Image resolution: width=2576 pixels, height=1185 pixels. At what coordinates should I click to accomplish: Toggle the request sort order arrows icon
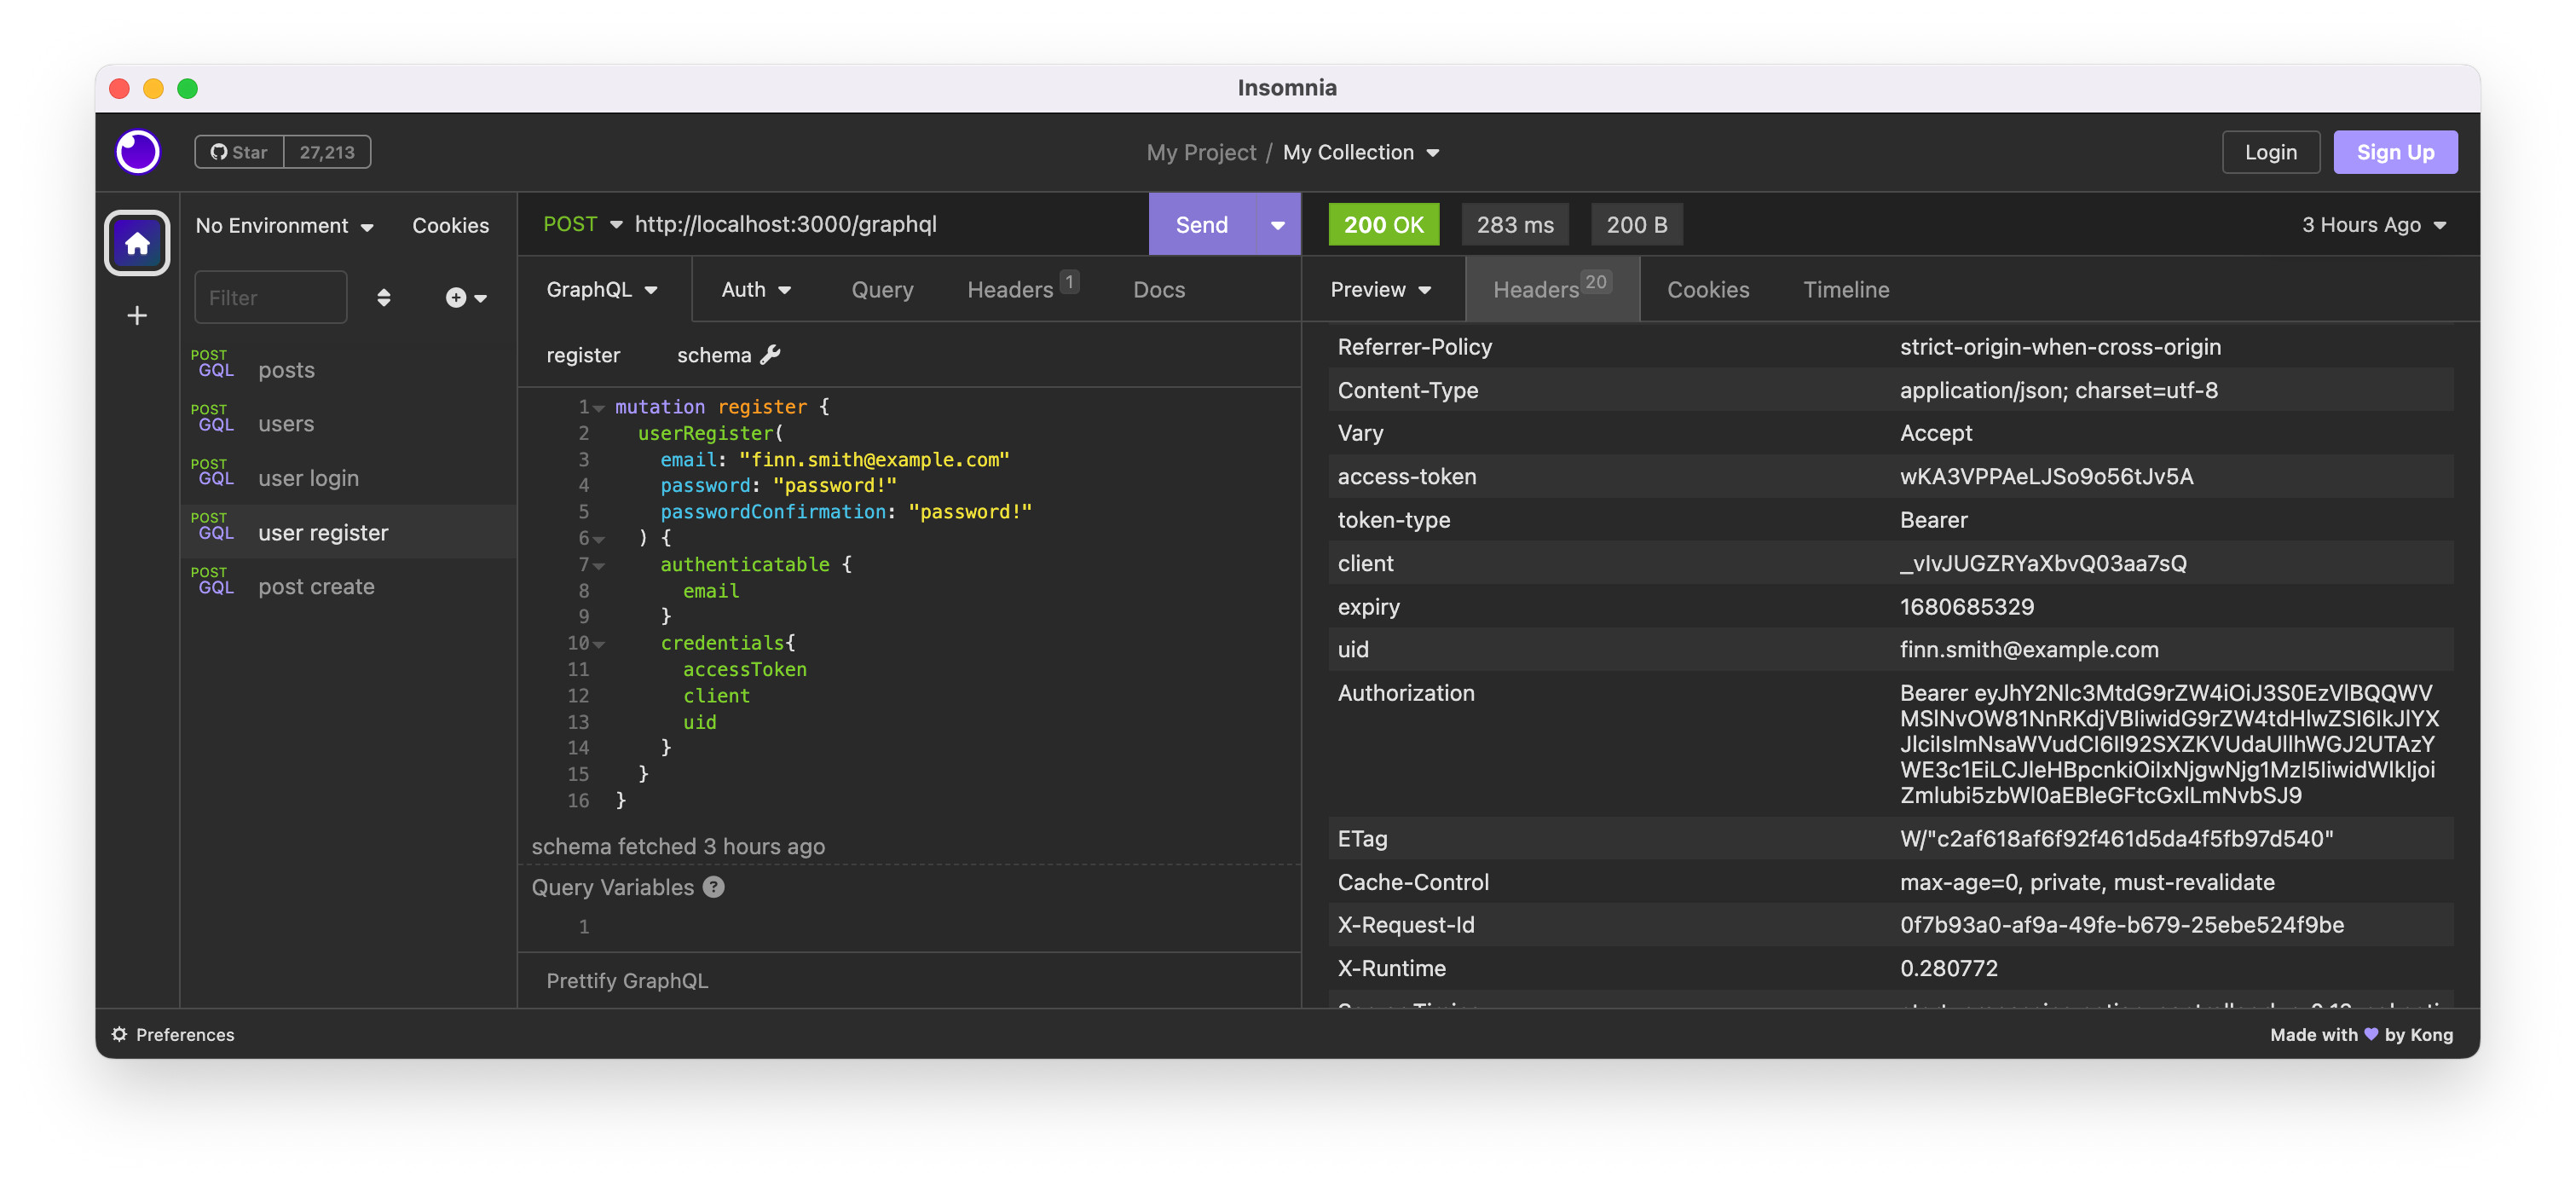point(383,297)
